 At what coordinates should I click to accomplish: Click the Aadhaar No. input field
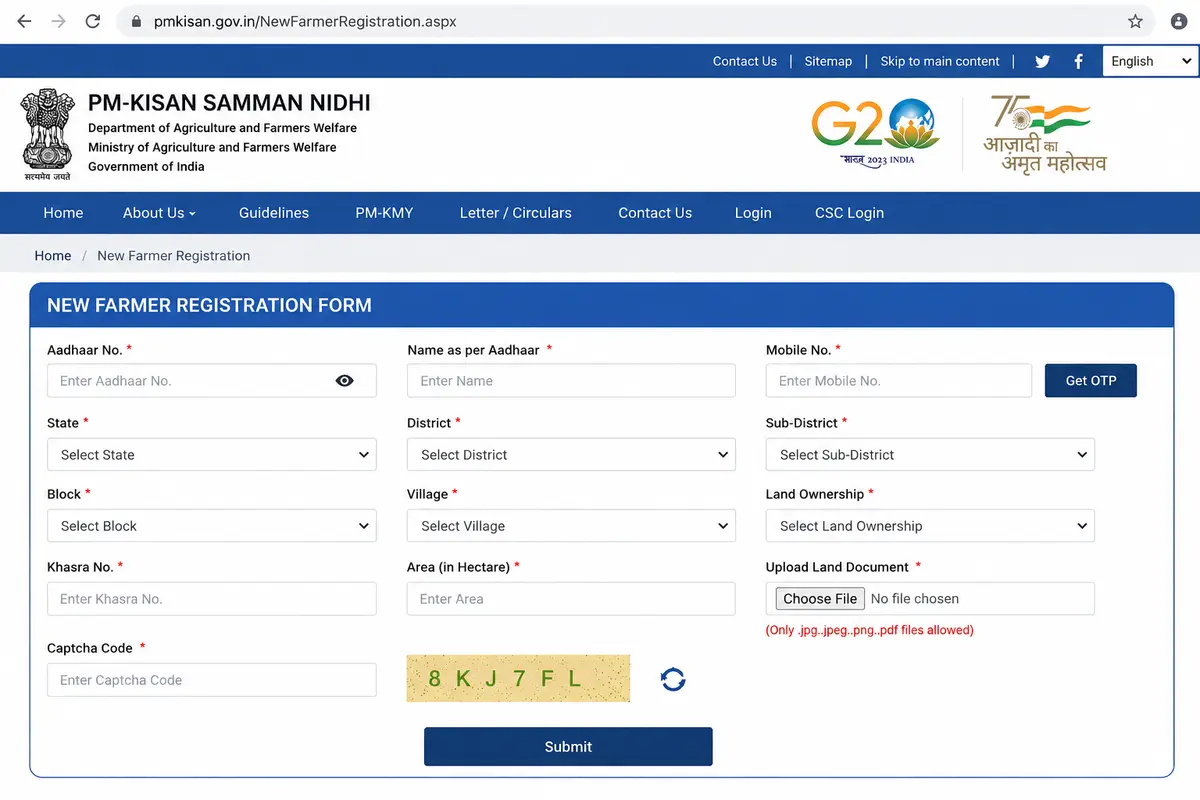click(x=212, y=381)
